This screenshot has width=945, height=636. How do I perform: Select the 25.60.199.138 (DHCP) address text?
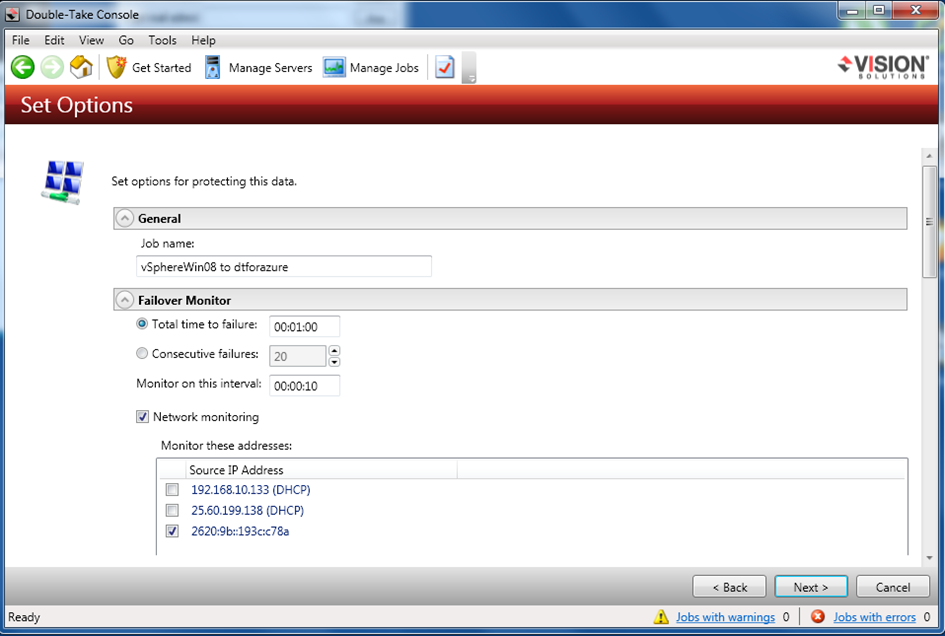(x=248, y=511)
